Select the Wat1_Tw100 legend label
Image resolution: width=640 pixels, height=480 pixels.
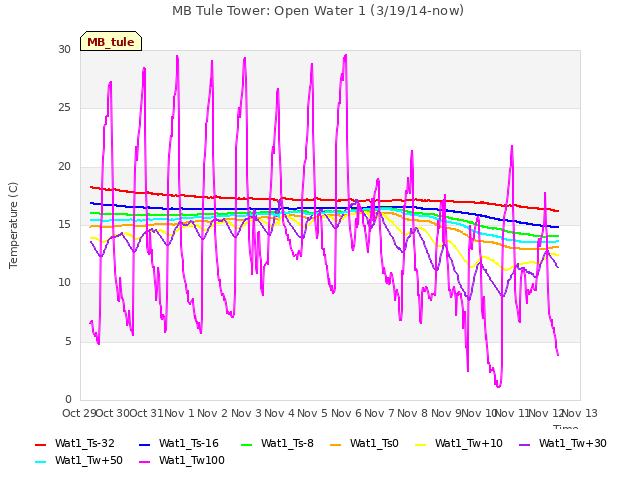pyautogui.click(x=192, y=461)
